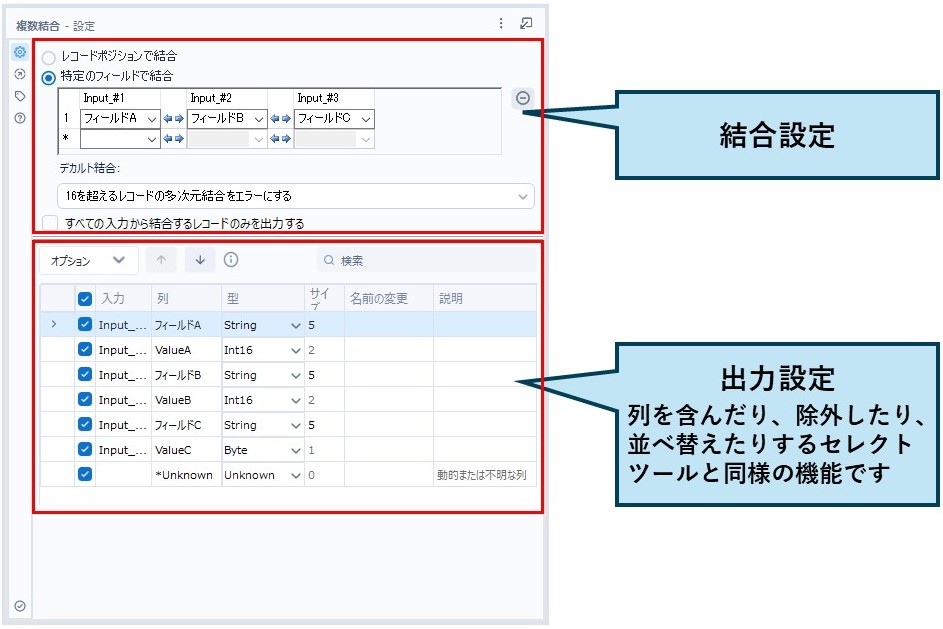Open the annotation tag icon in sidebar

pos(20,96)
